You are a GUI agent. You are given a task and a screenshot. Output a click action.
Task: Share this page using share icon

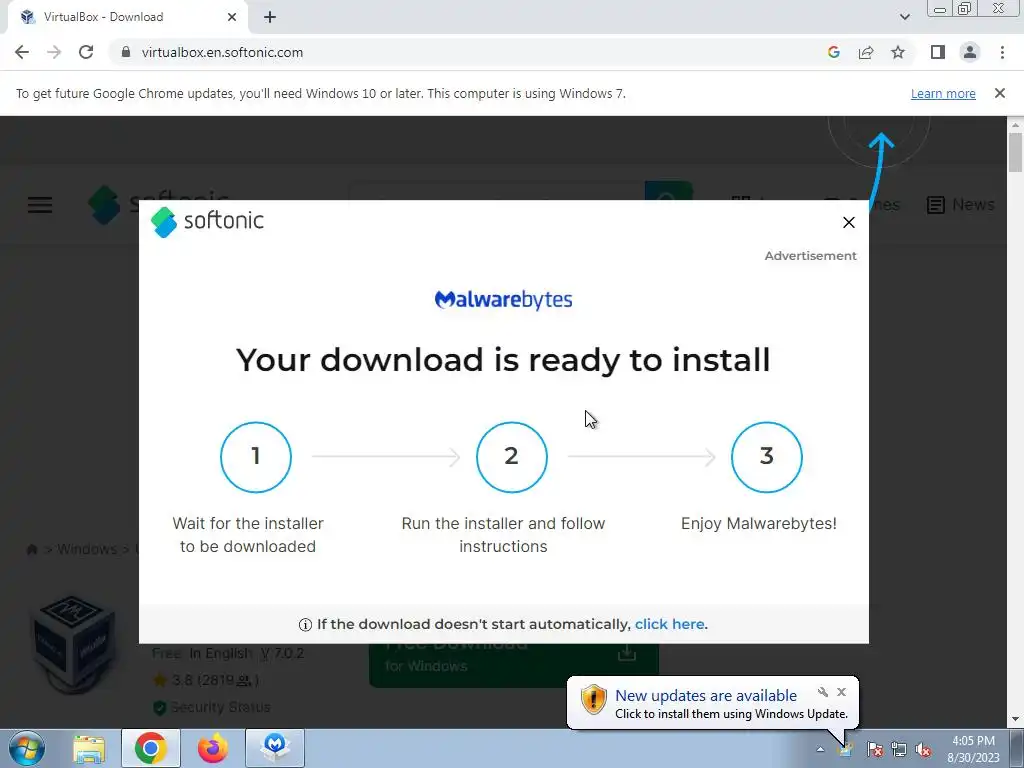866,52
